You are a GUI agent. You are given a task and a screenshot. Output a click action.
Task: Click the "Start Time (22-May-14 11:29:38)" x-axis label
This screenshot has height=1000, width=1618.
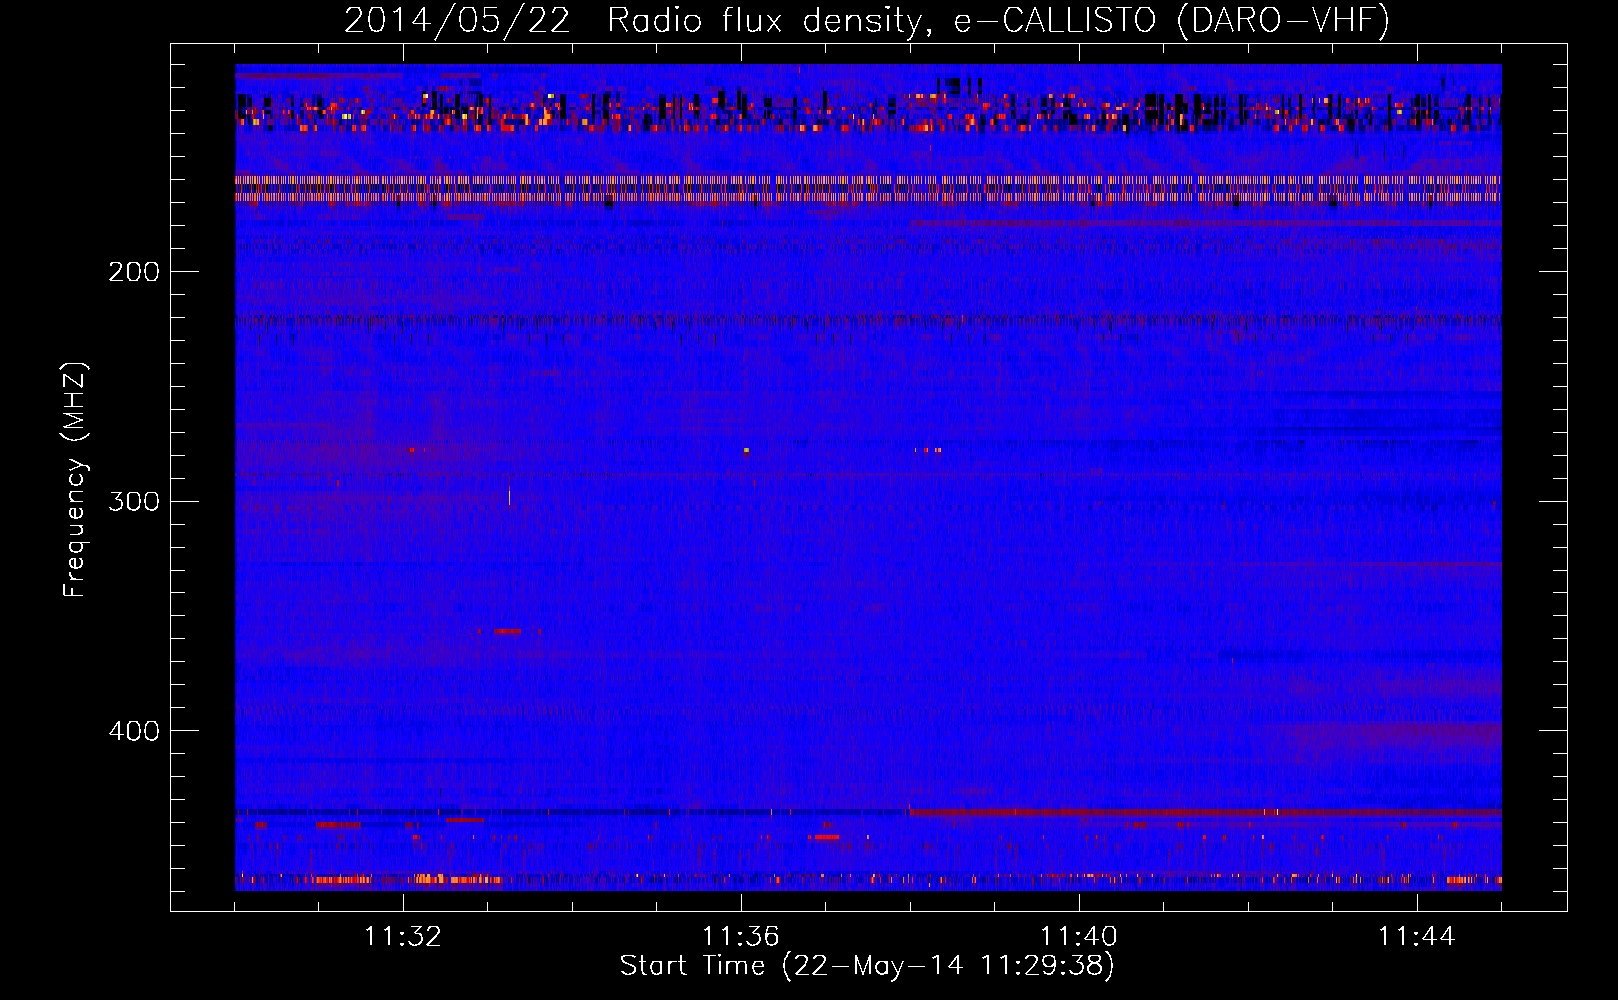tap(867, 966)
